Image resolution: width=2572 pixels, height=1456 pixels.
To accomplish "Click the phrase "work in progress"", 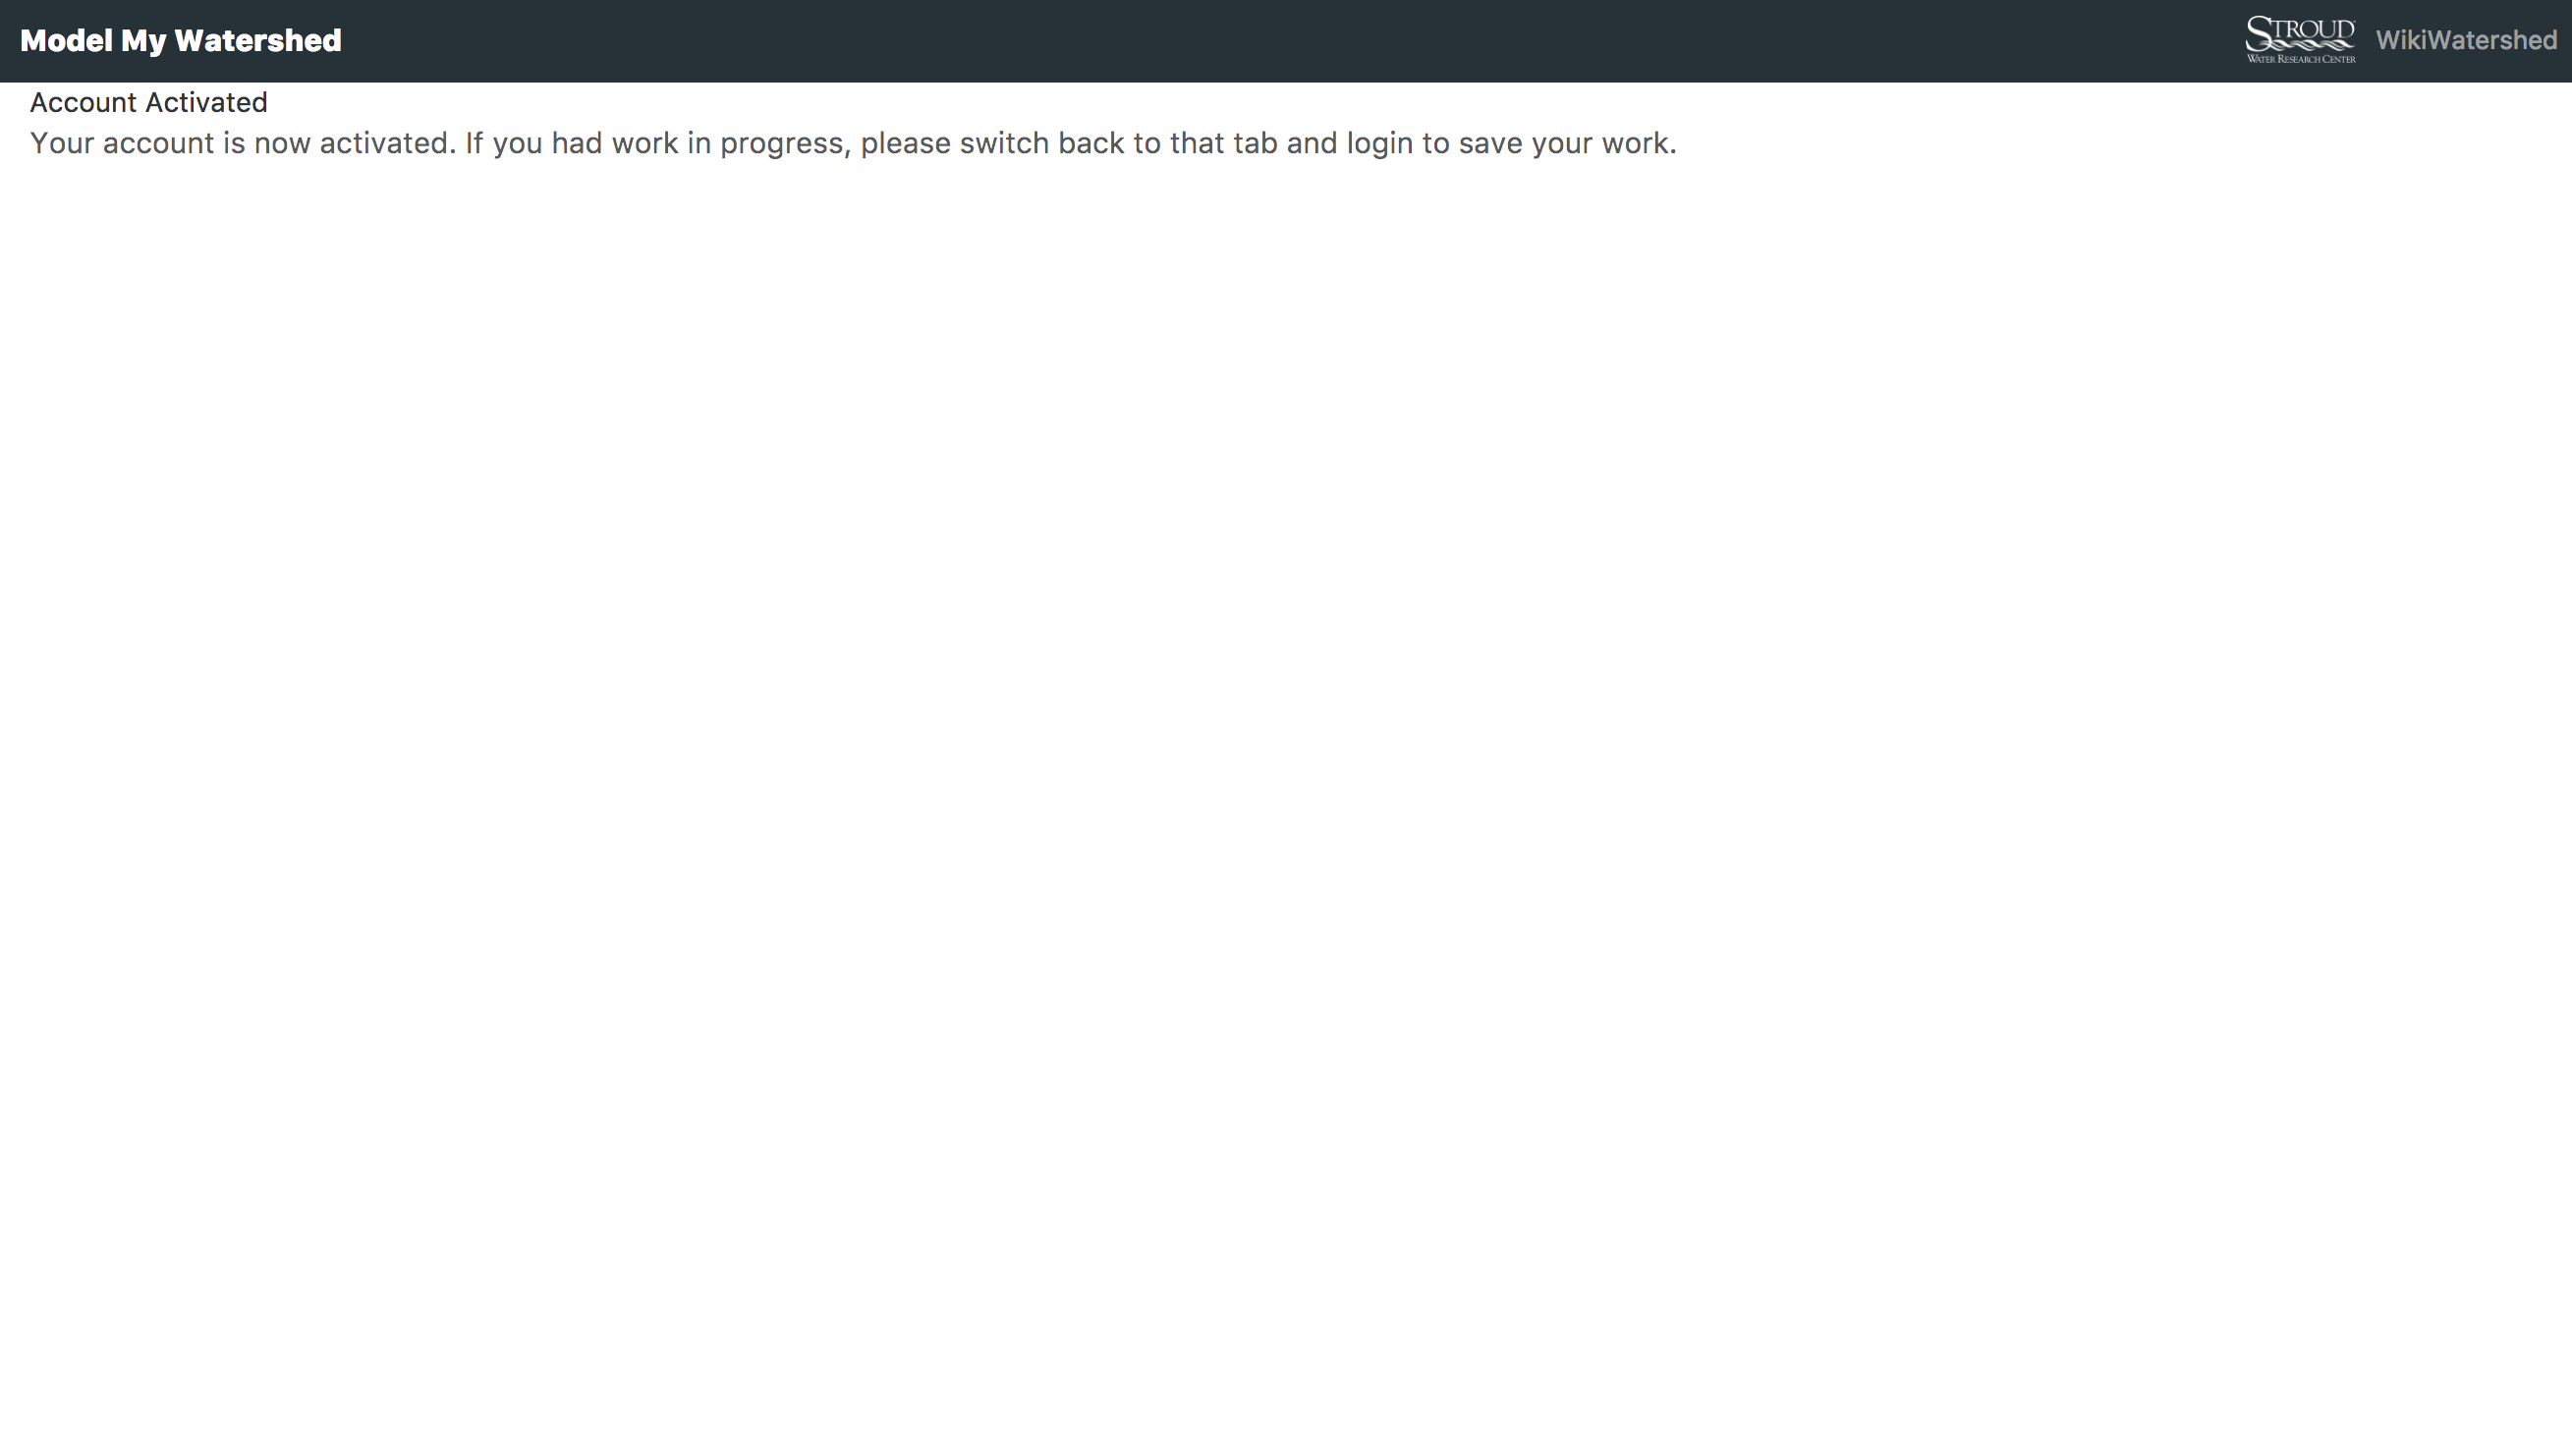I will 729,144.
